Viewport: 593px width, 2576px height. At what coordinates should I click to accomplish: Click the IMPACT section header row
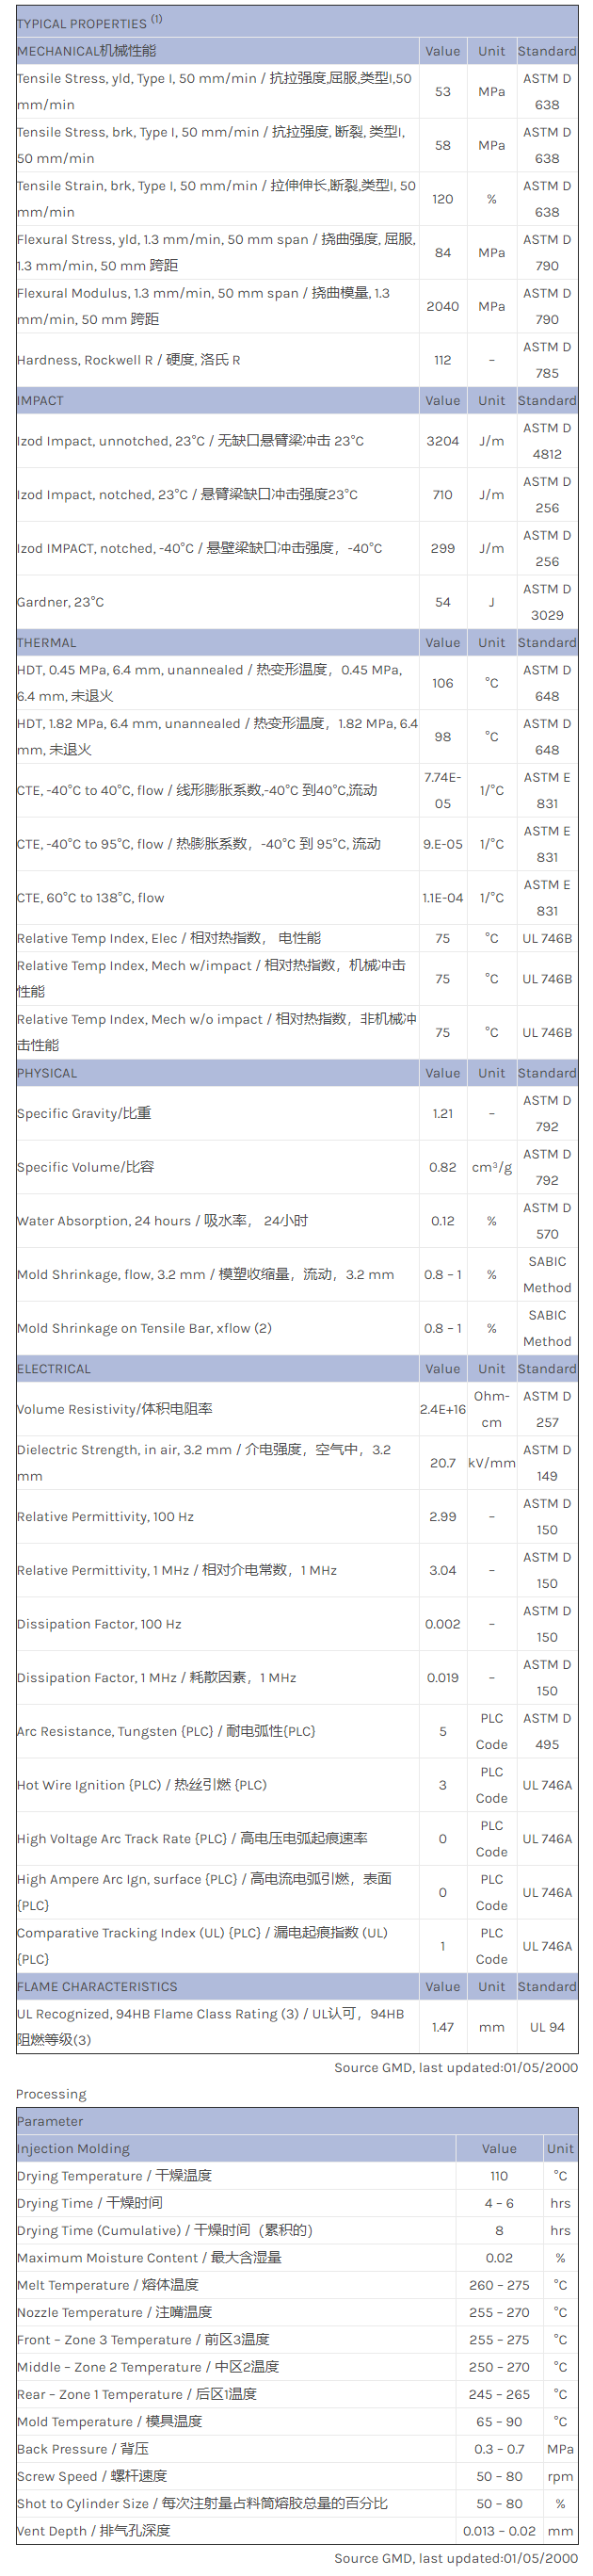(40, 401)
